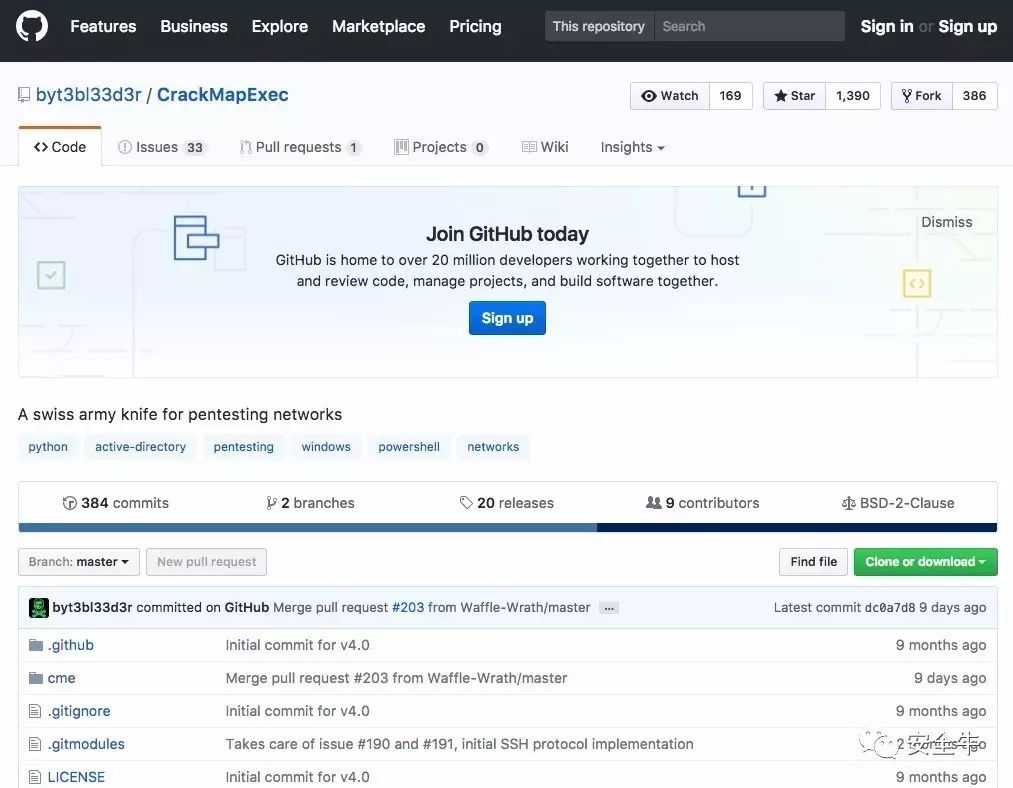This screenshot has width=1013, height=788.
Task: Click the Fork button
Action: (922, 96)
